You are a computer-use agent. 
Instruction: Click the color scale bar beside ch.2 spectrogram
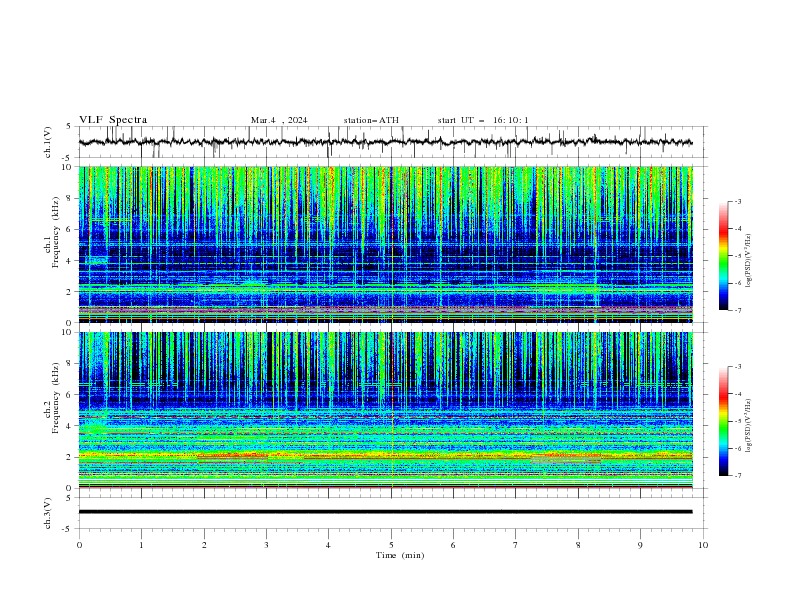coord(723,421)
